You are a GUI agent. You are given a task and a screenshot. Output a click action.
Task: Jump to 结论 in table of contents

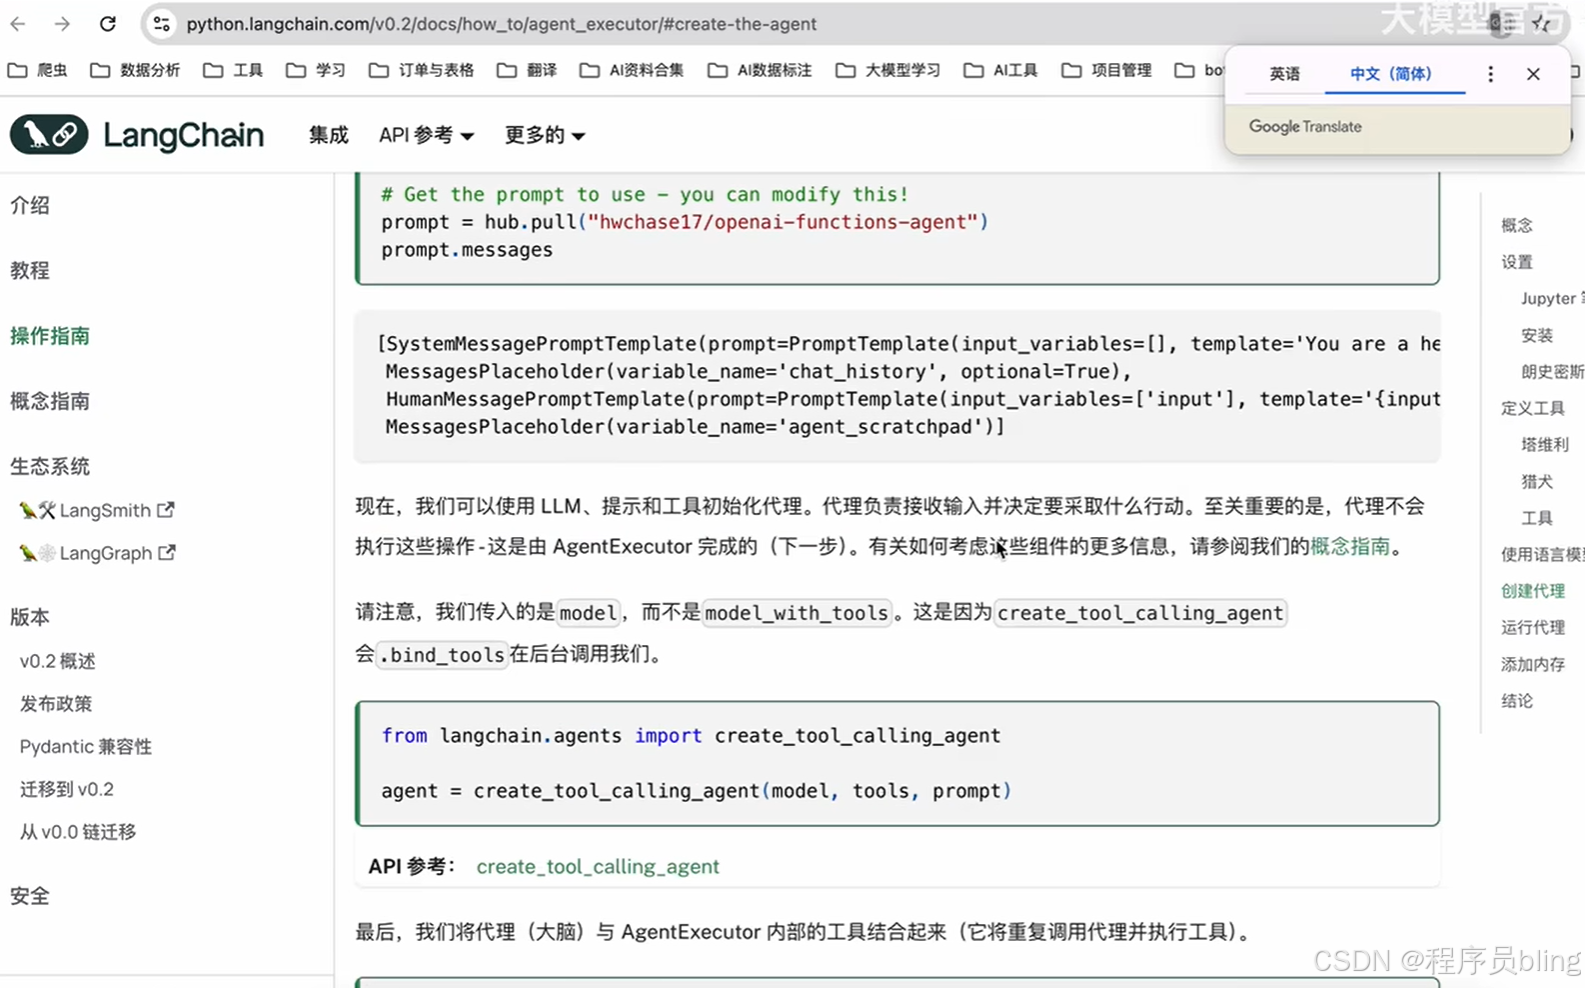(1517, 701)
